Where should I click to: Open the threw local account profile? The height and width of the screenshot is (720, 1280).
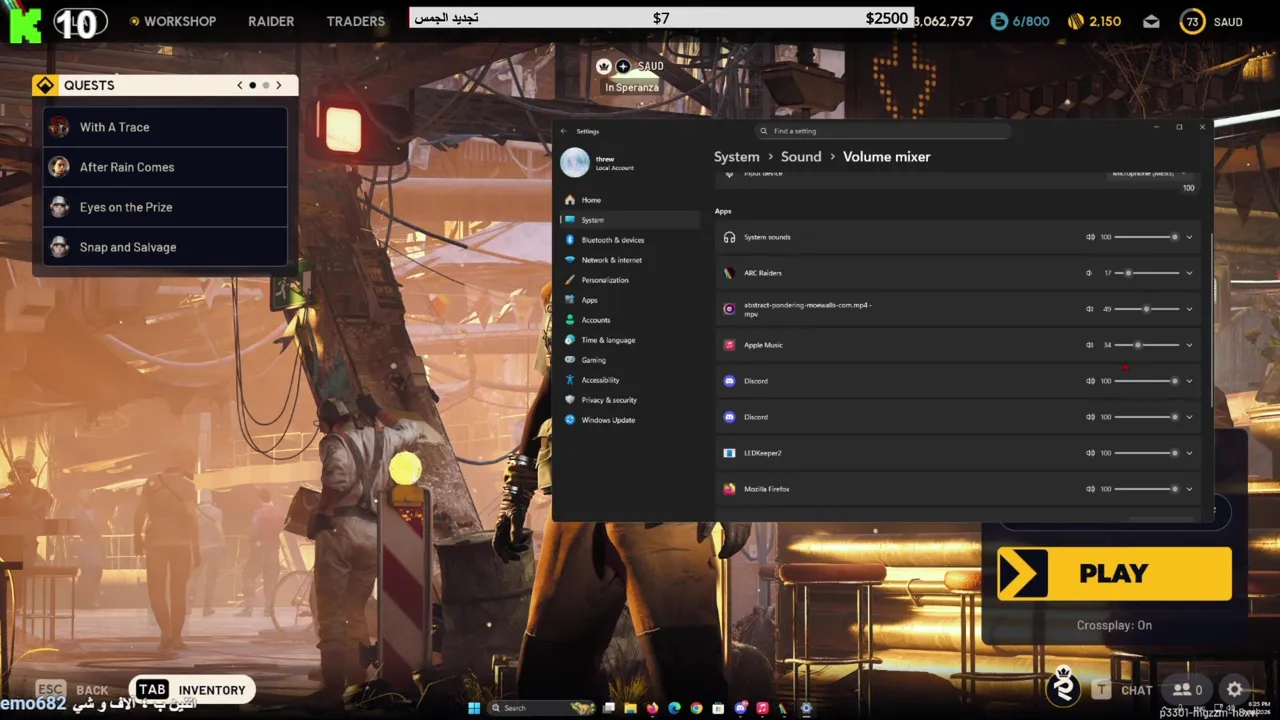pos(600,162)
